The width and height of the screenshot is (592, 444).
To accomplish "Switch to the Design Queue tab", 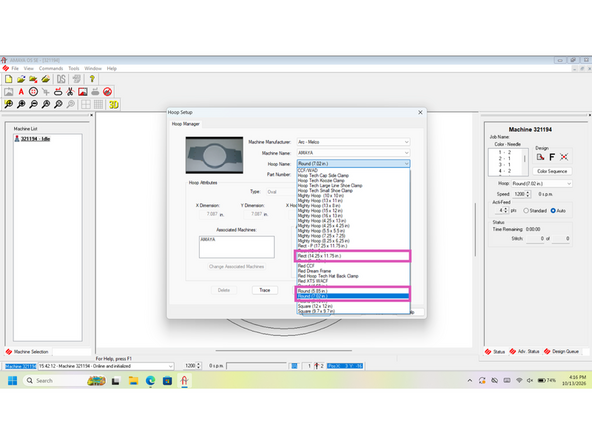I will 561,352.
